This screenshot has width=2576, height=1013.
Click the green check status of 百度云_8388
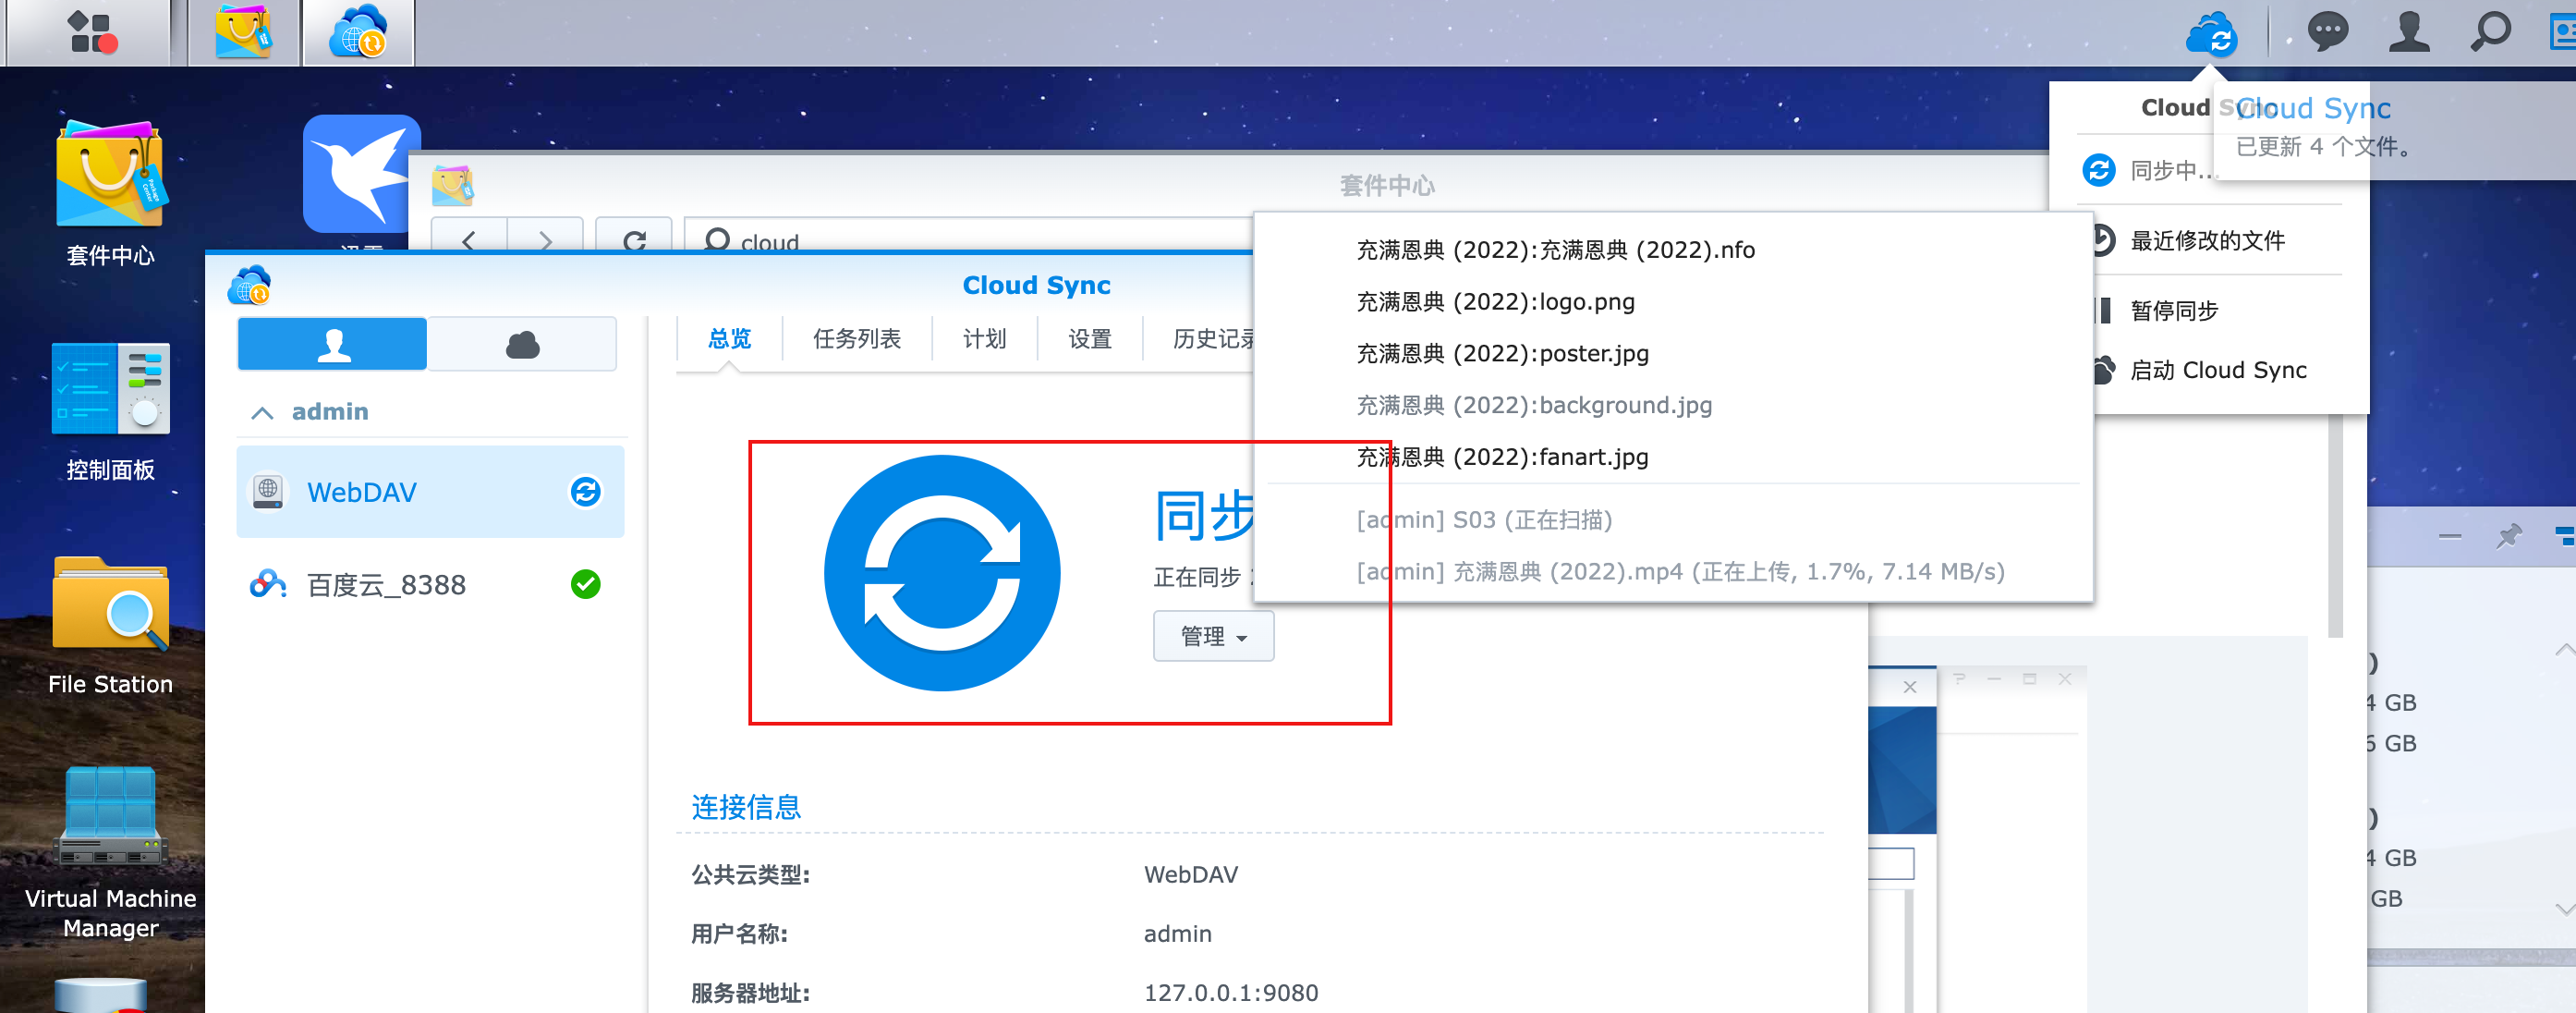tap(585, 584)
